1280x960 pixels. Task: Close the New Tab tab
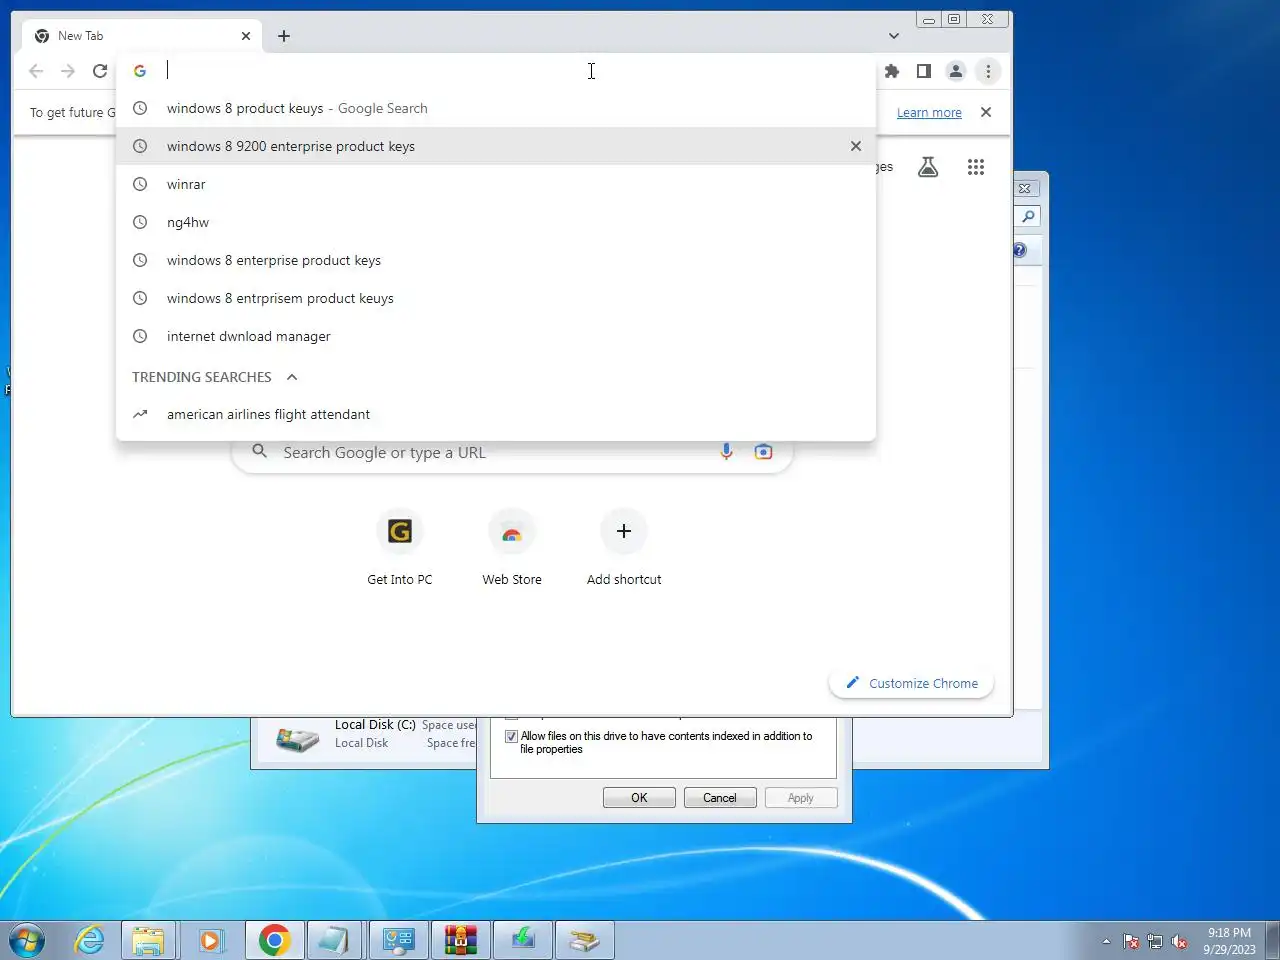click(246, 36)
